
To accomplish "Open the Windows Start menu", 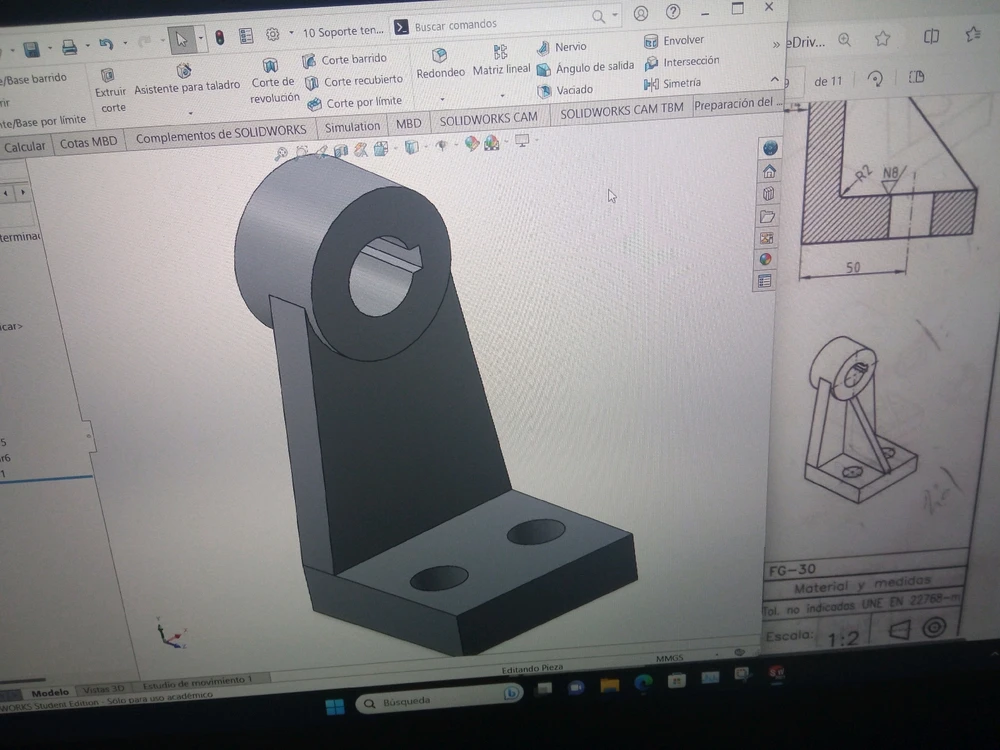I will pos(335,706).
